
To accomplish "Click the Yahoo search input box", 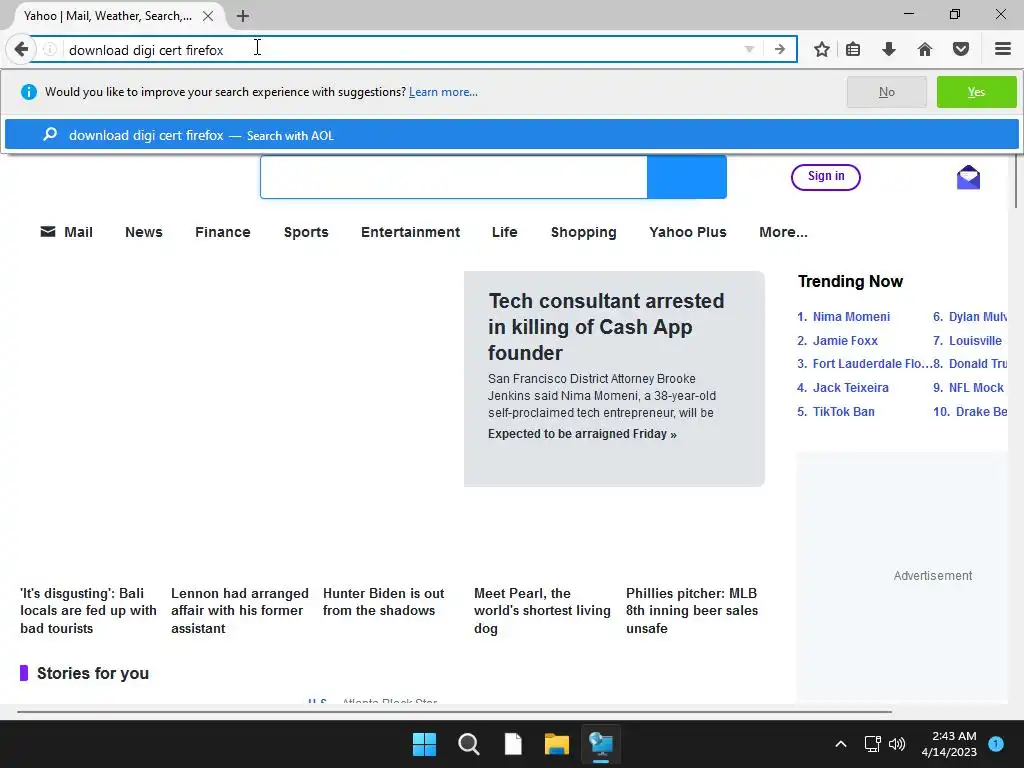I will [x=453, y=177].
